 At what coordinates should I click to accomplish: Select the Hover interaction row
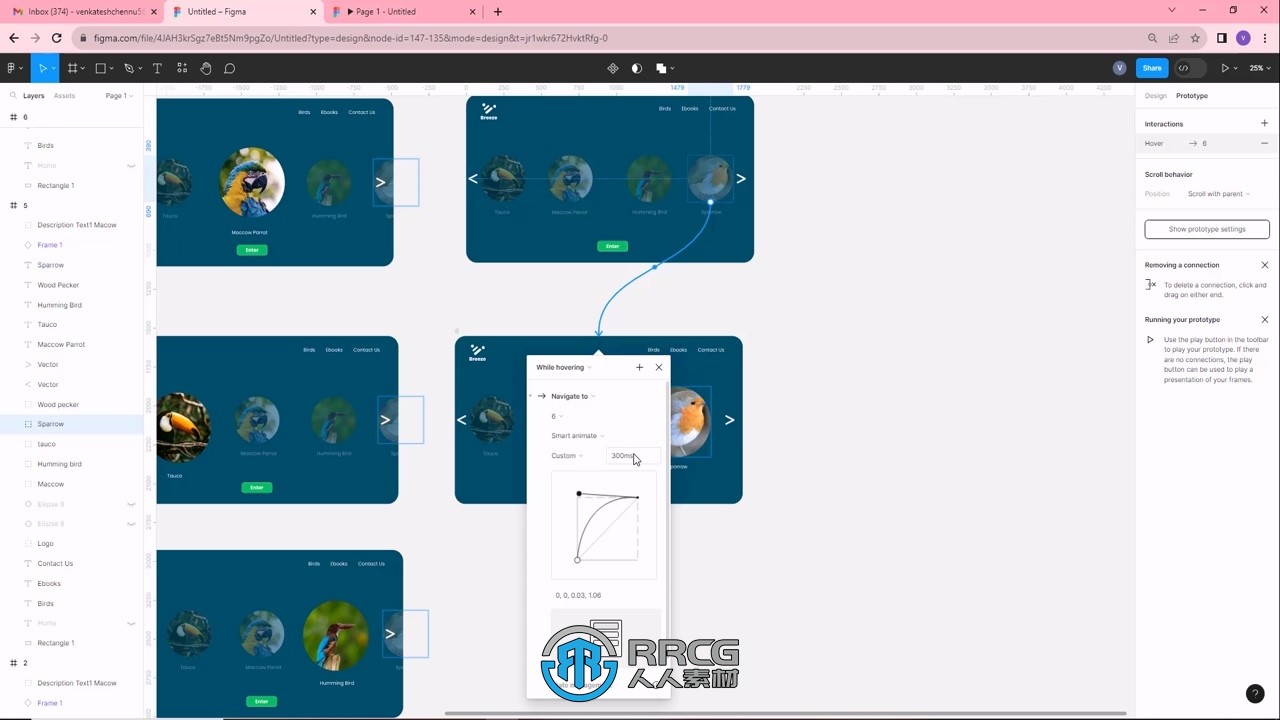[1207, 143]
